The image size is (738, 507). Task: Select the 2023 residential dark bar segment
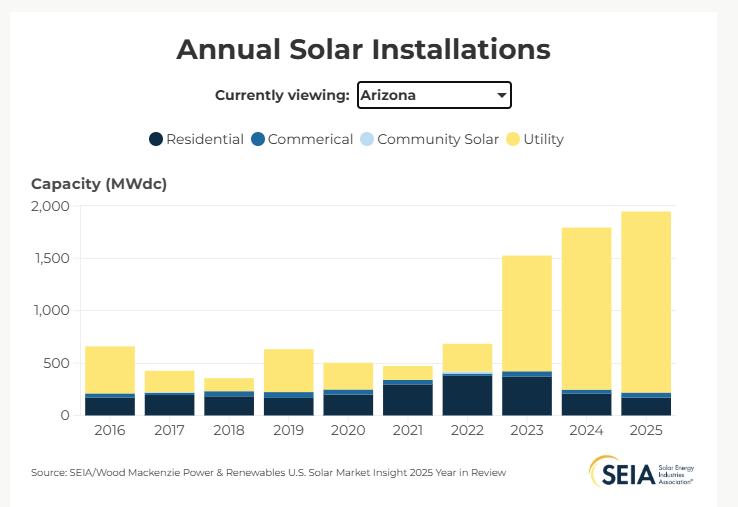527,396
